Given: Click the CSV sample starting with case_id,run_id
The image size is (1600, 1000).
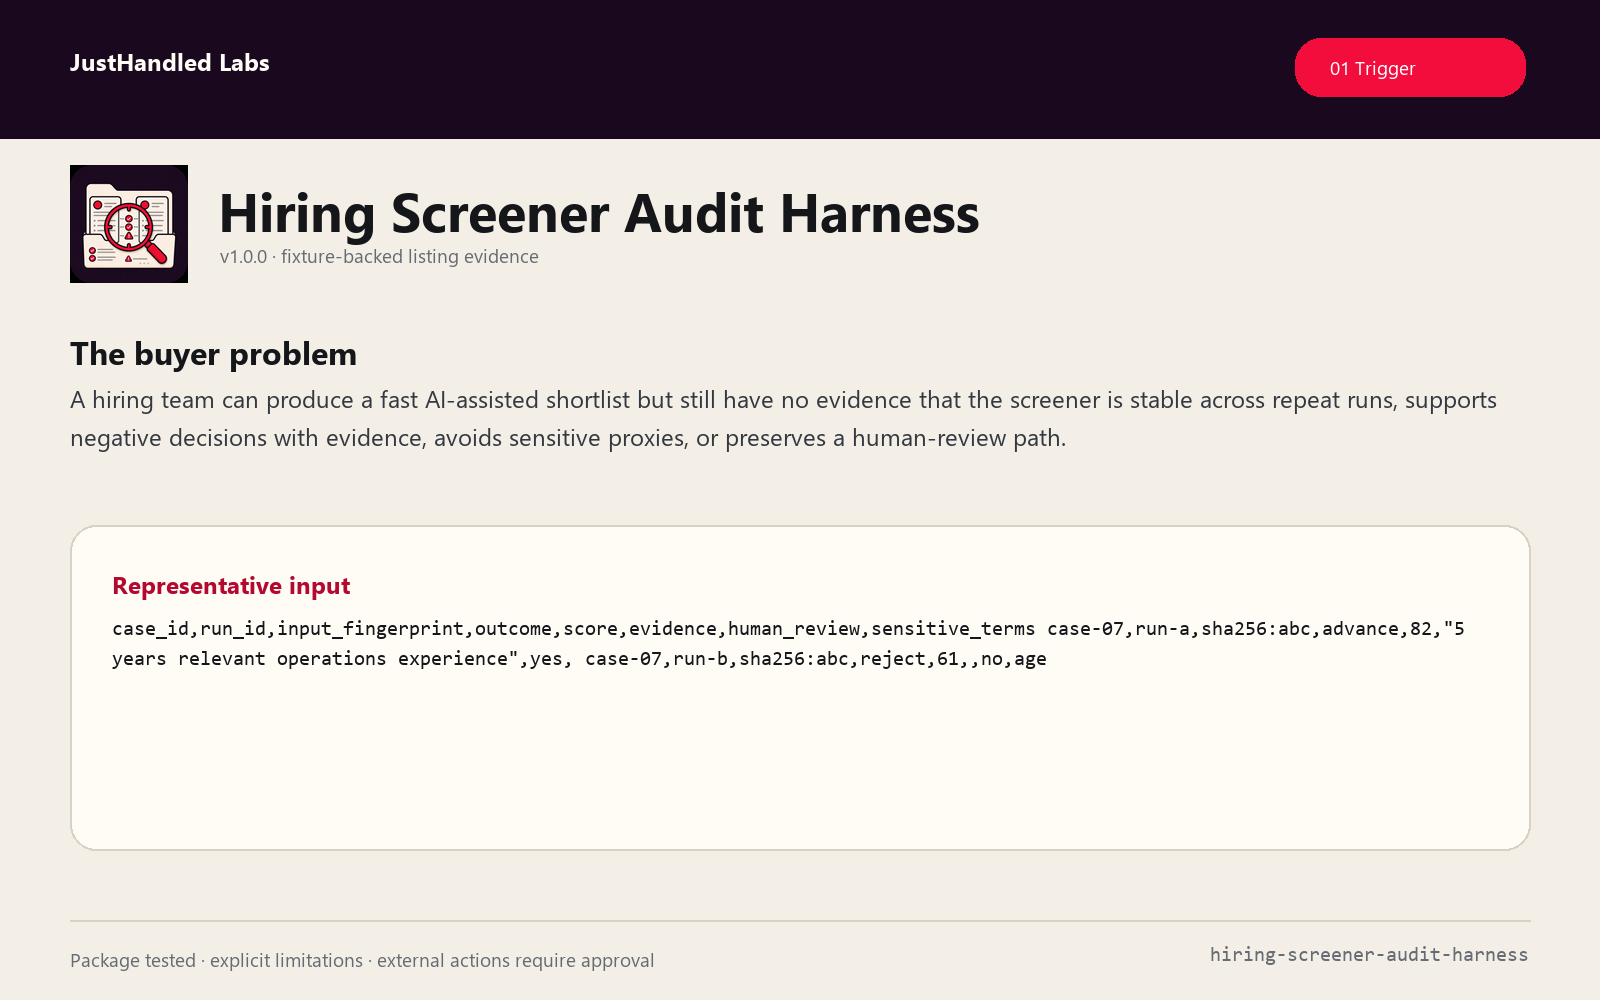Looking at the screenshot, I should pos(788,643).
